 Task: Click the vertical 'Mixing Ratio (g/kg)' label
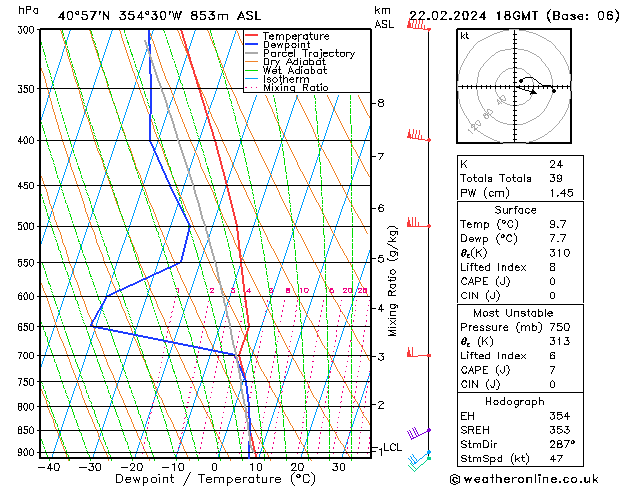click(x=392, y=281)
